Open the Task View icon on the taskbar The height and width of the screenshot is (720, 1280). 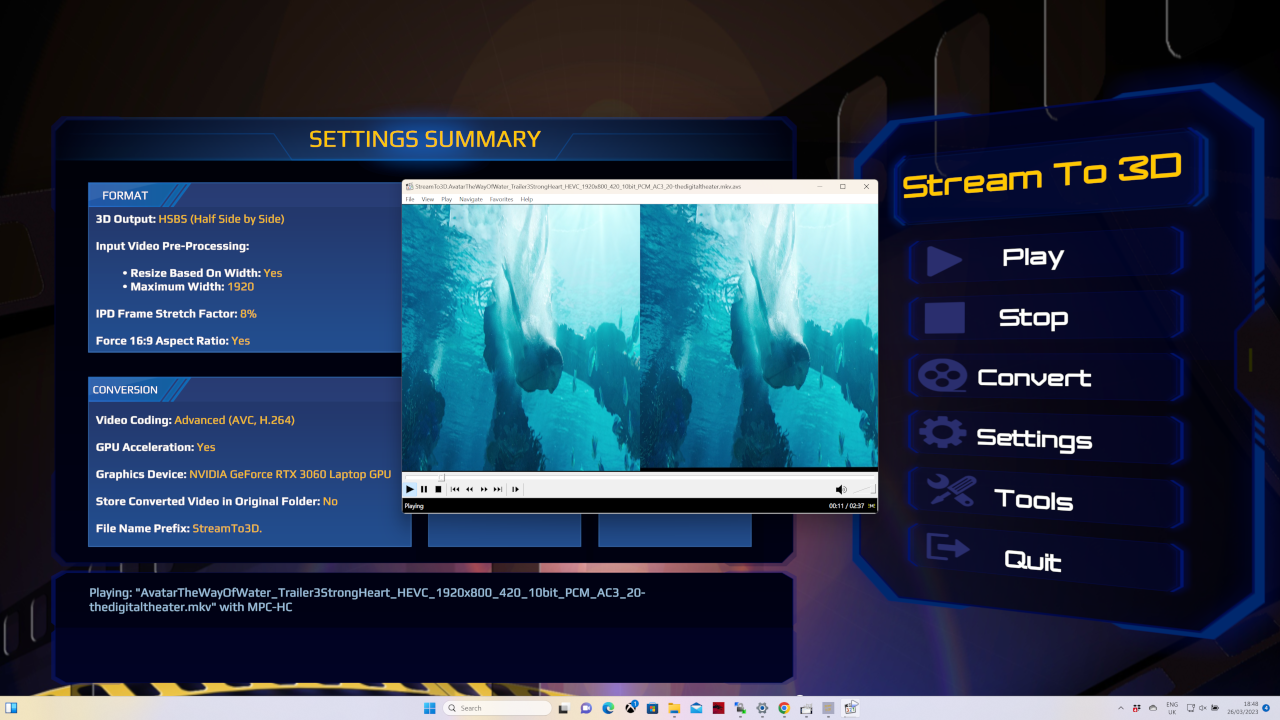pyautogui.click(x=565, y=708)
